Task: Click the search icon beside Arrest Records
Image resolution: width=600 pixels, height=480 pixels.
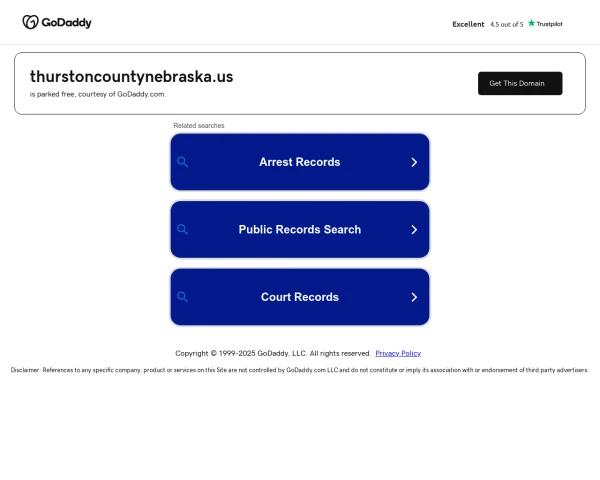Action: click(183, 162)
